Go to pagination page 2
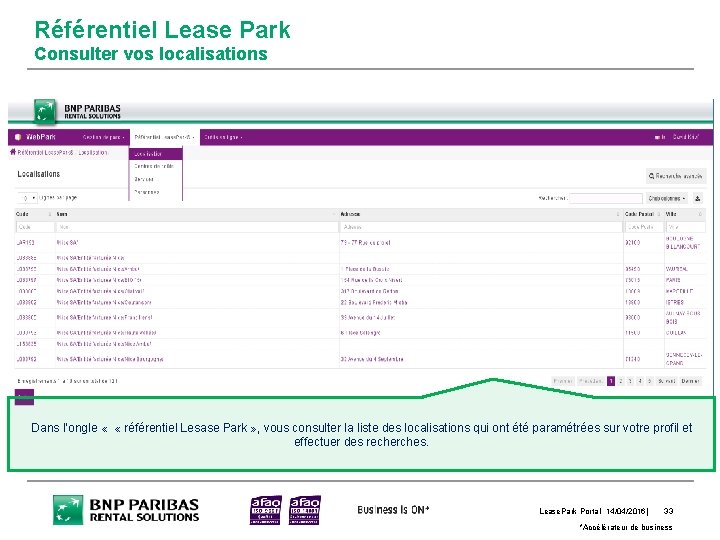This screenshot has height=540, width=720. [x=620, y=381]
